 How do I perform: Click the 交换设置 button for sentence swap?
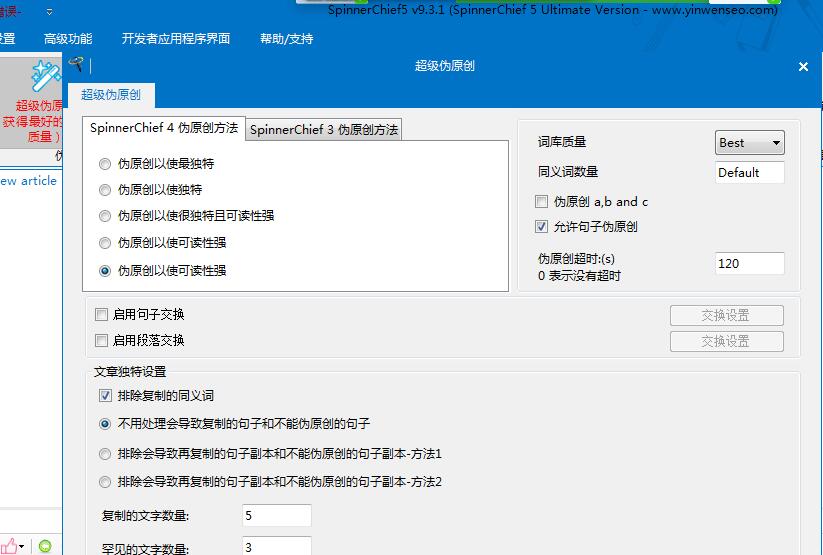(726, 315)
